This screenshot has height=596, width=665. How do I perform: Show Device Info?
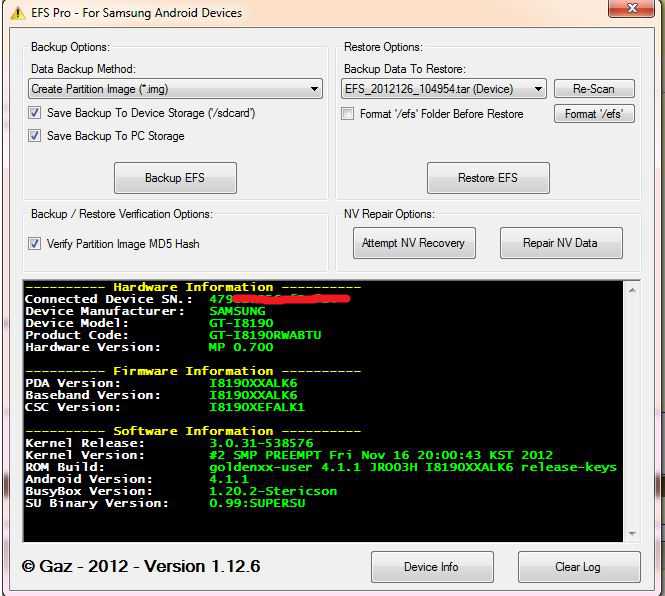[431, 567]
